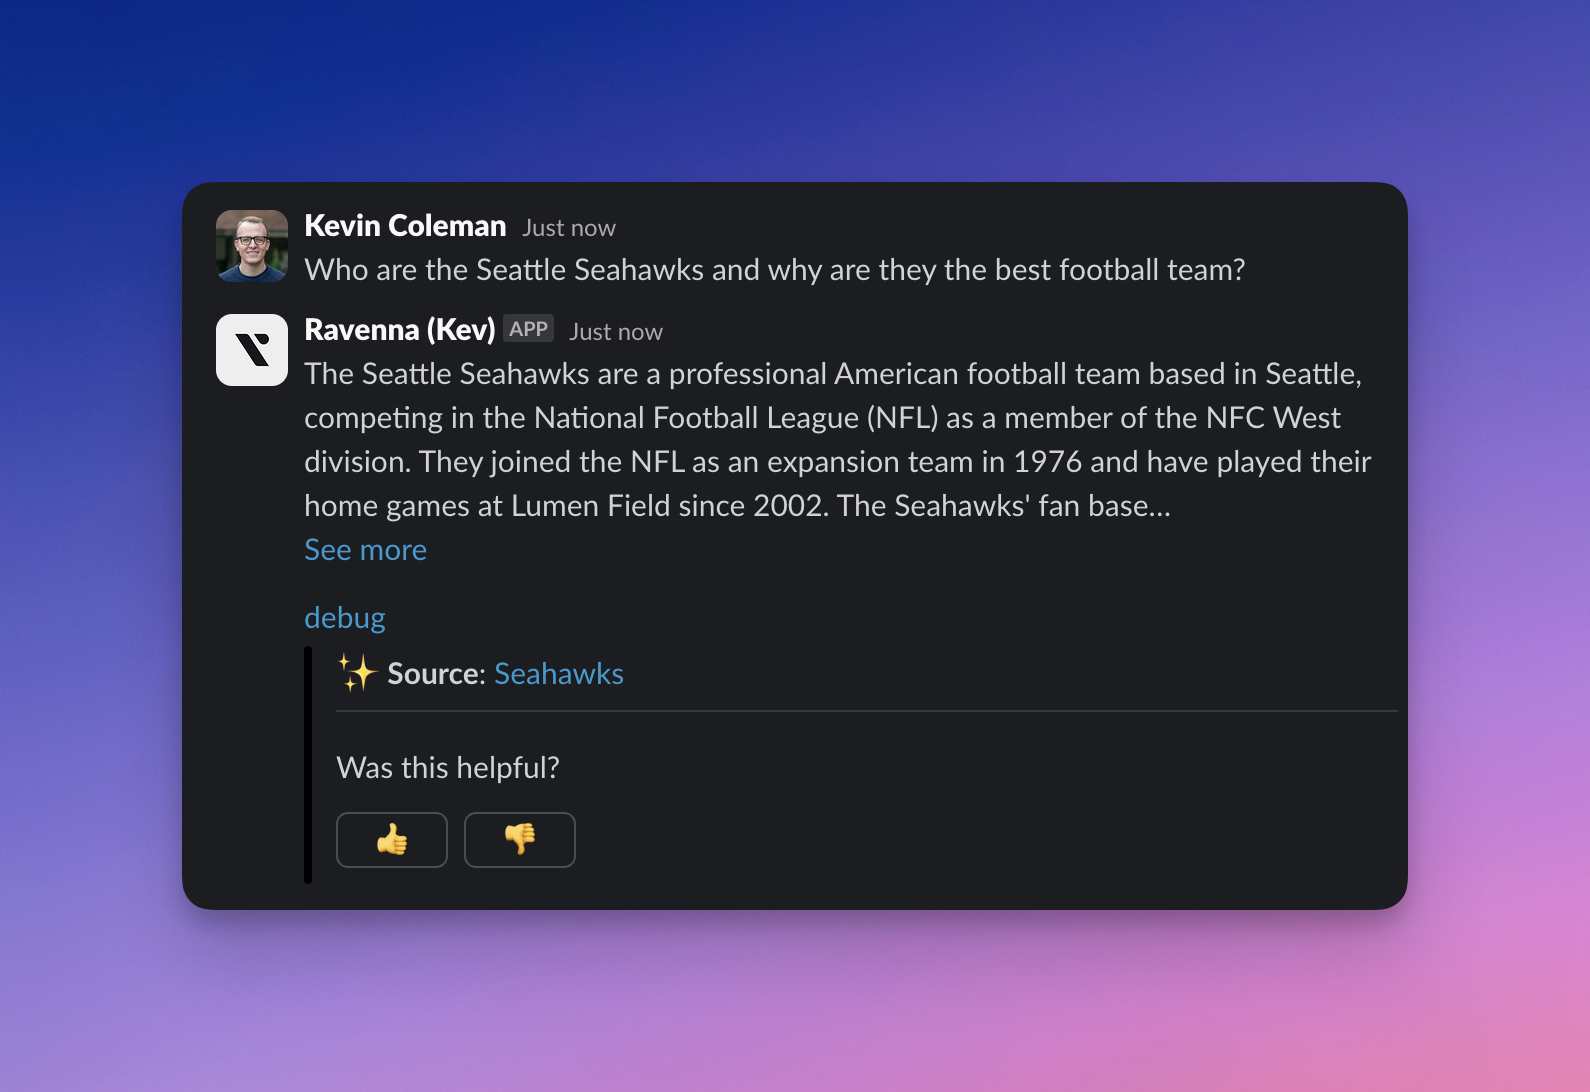The height and width of the screenshot is (1092, 1590).
Task: Expand message with See more
Action: click(365, 550)
